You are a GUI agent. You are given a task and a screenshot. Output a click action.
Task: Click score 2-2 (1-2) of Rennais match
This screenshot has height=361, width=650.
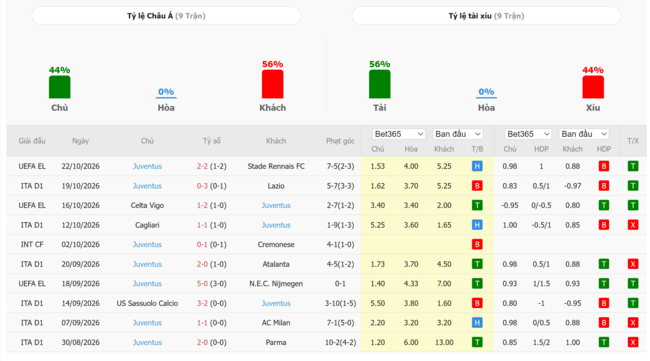(x=211, y=166)
